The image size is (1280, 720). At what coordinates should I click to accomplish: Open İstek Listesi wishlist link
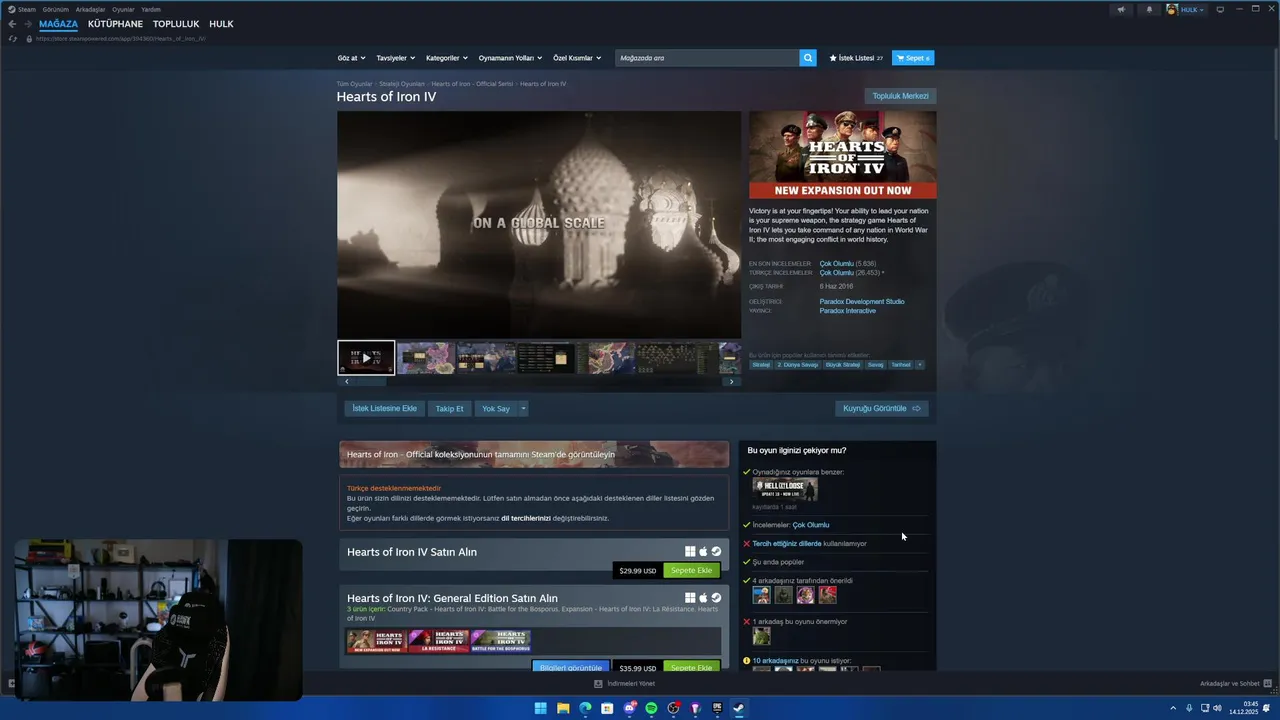(856, 58)
